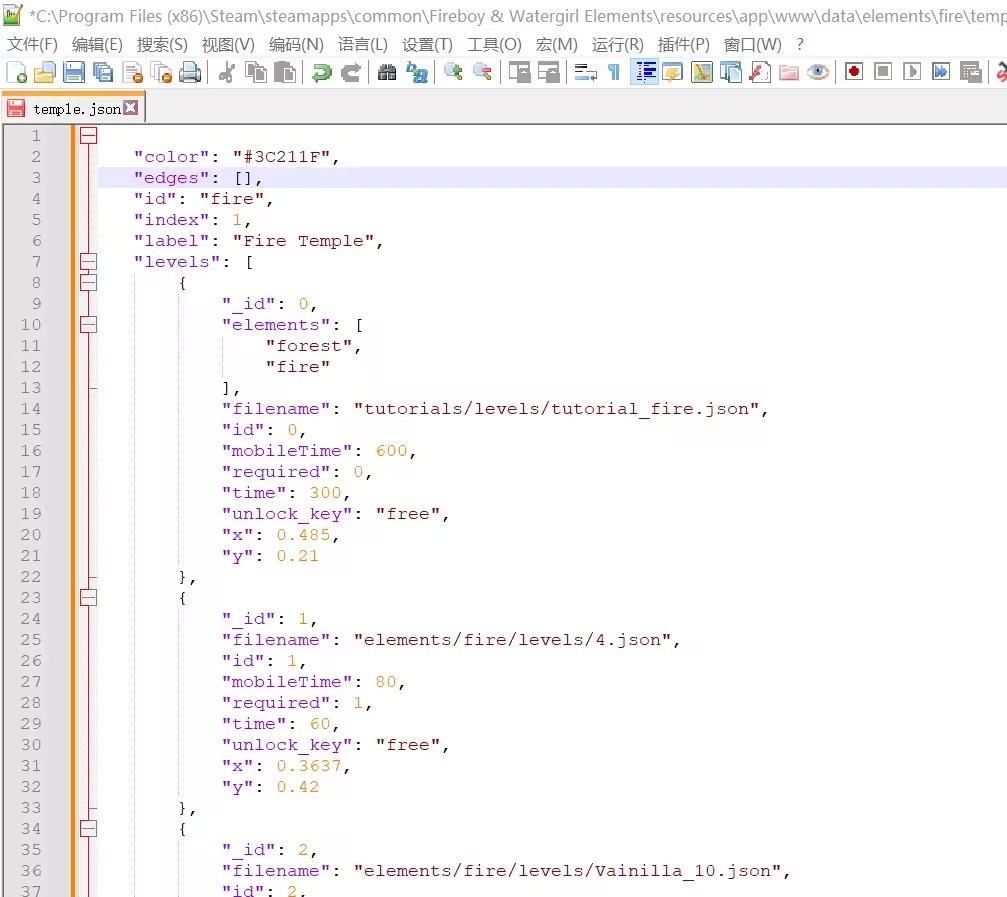Image resolution: width=1007 pixels, height=897 pixels.
Task: Toggle word wrap in the toolbar
Action: point(585,73)
